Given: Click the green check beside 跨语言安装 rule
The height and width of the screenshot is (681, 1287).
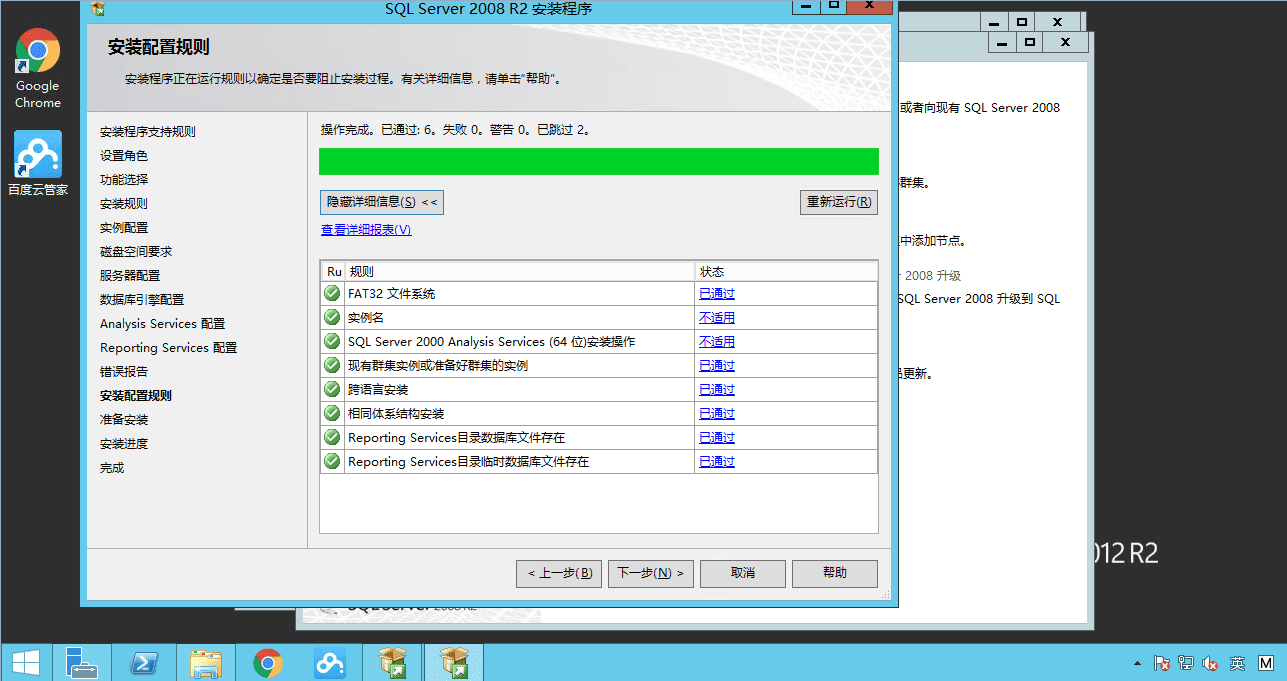Looking at the screenshot, I should click(x=331, y=389).
